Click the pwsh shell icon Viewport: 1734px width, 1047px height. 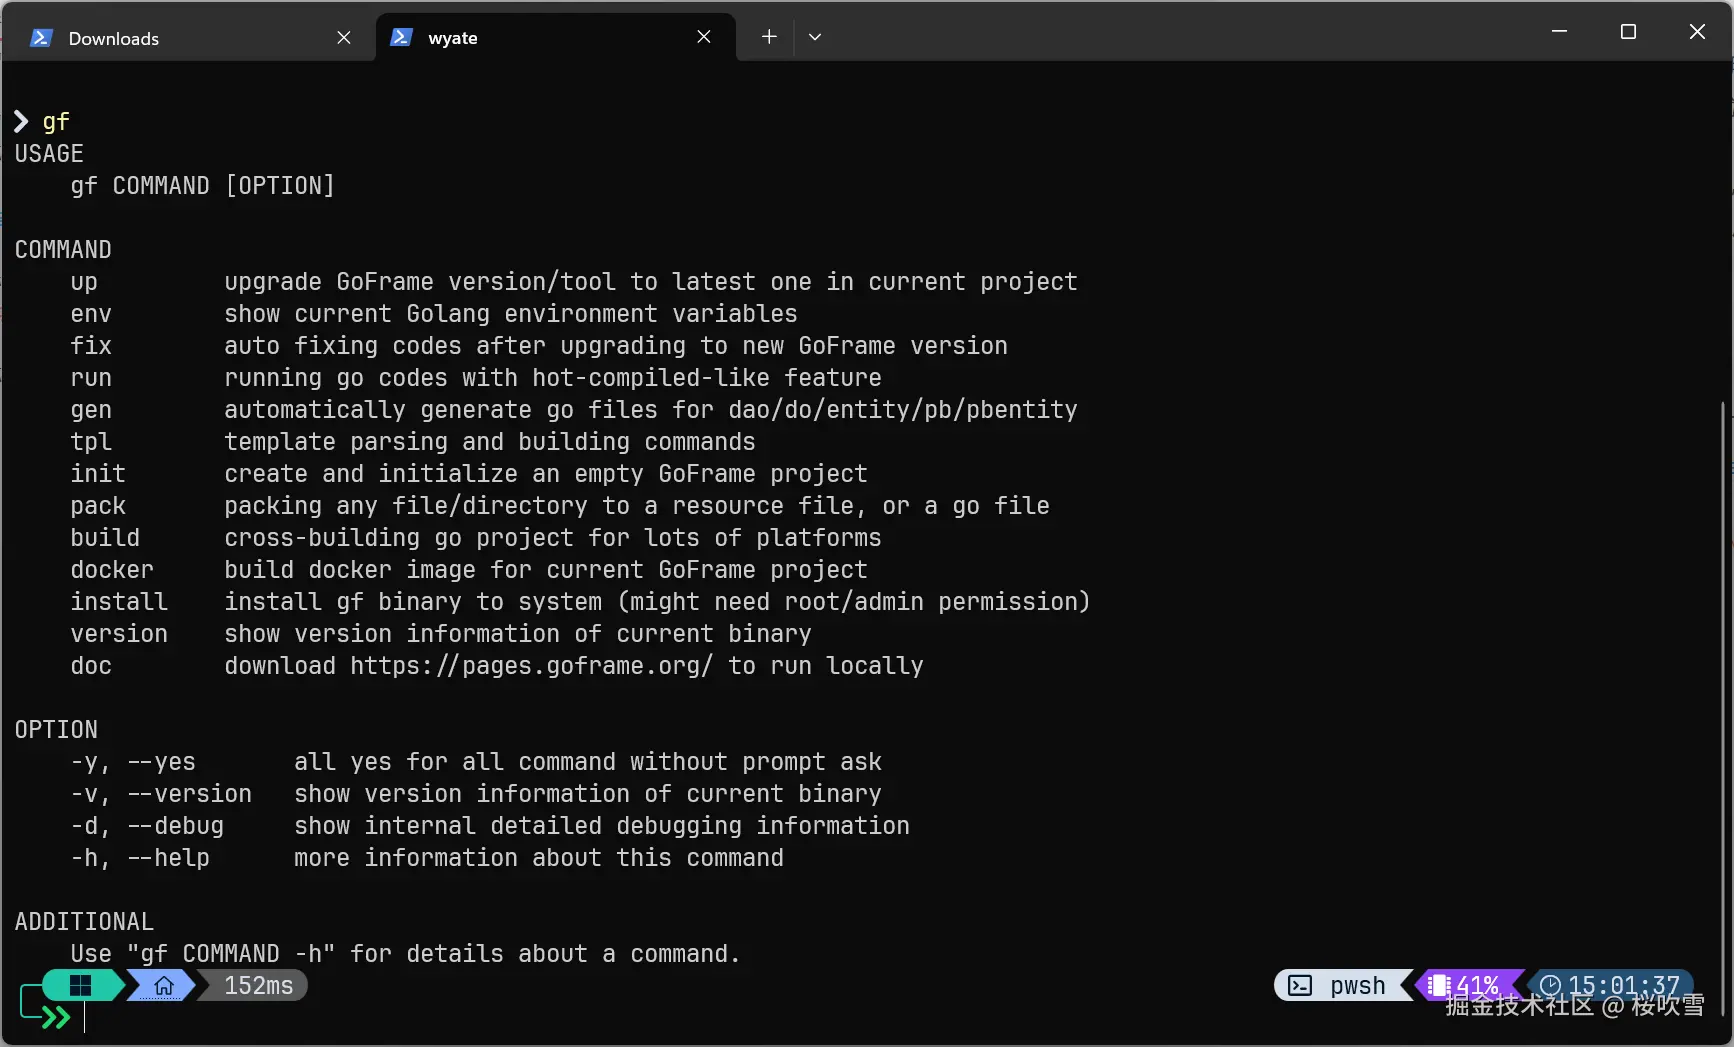[1300, 986]
